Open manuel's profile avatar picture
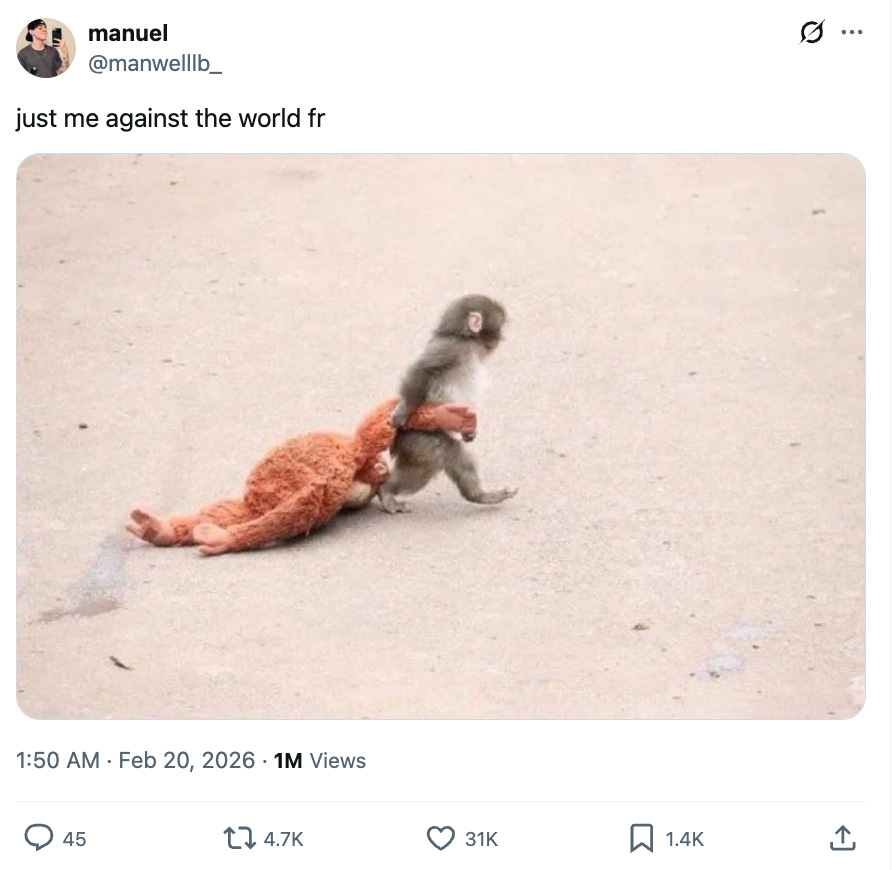Image resolution: width=892 pixels, height=870 pixels. (46, 48)
